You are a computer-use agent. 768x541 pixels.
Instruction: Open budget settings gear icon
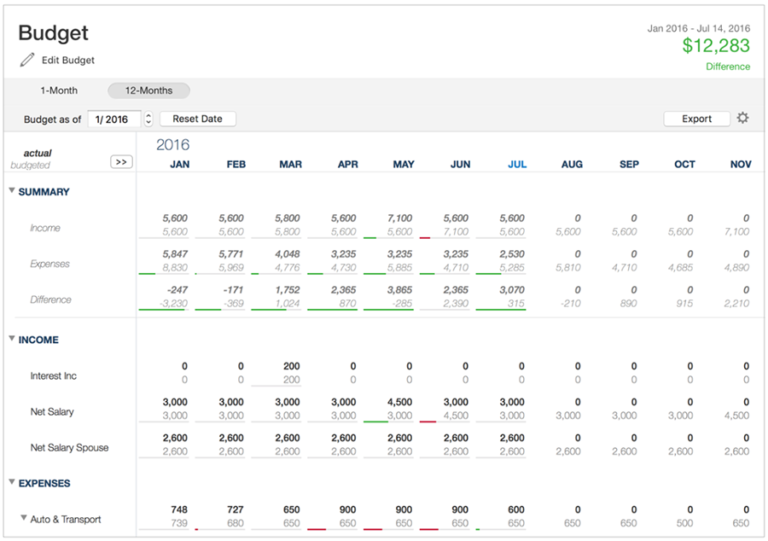pyautogui.click(x=743, y=118)
